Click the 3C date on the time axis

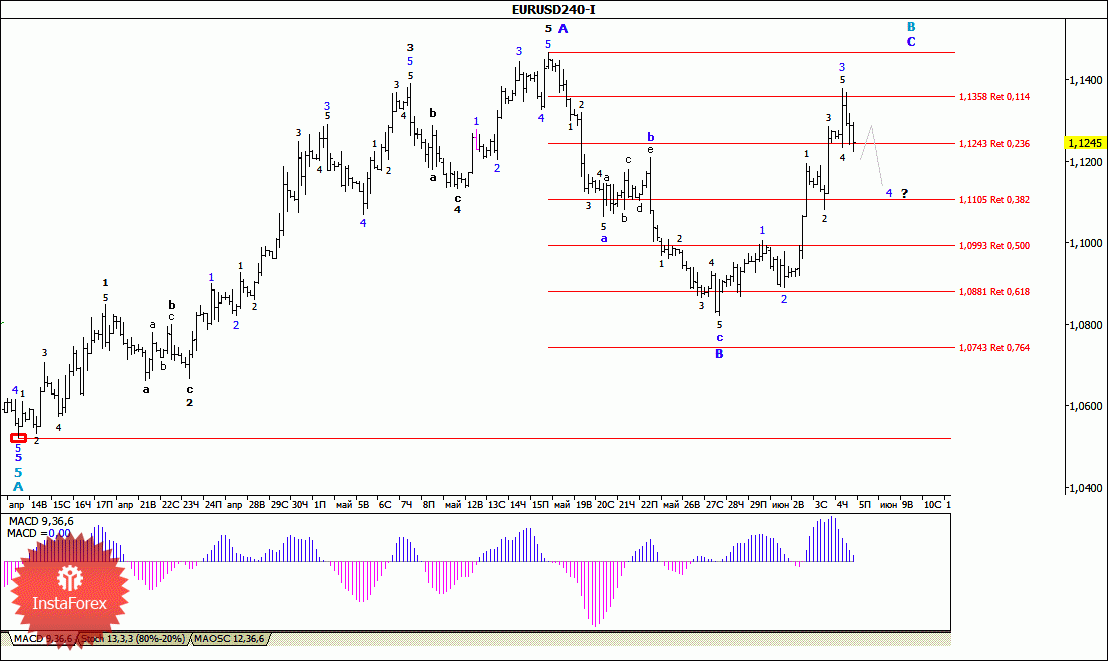(821, 505)
